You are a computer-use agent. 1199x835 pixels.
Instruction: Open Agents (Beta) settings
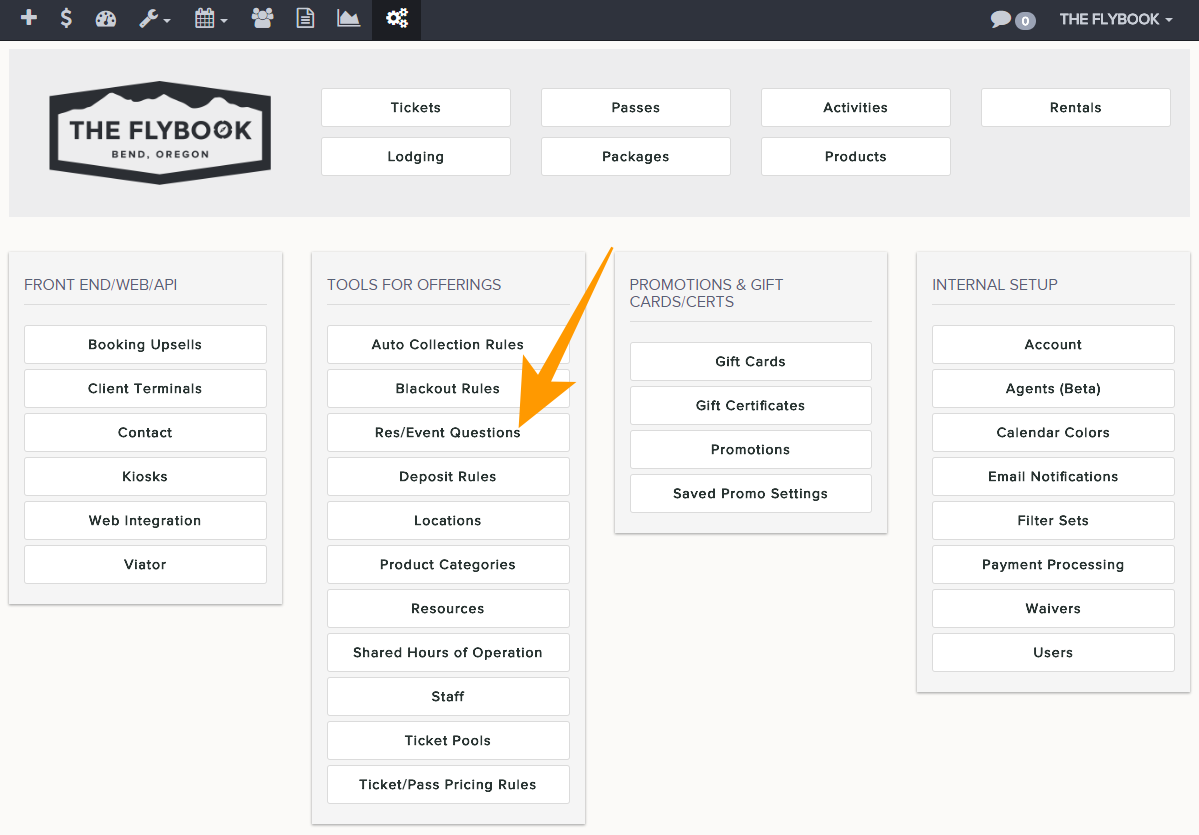(x=1053, y=388)
